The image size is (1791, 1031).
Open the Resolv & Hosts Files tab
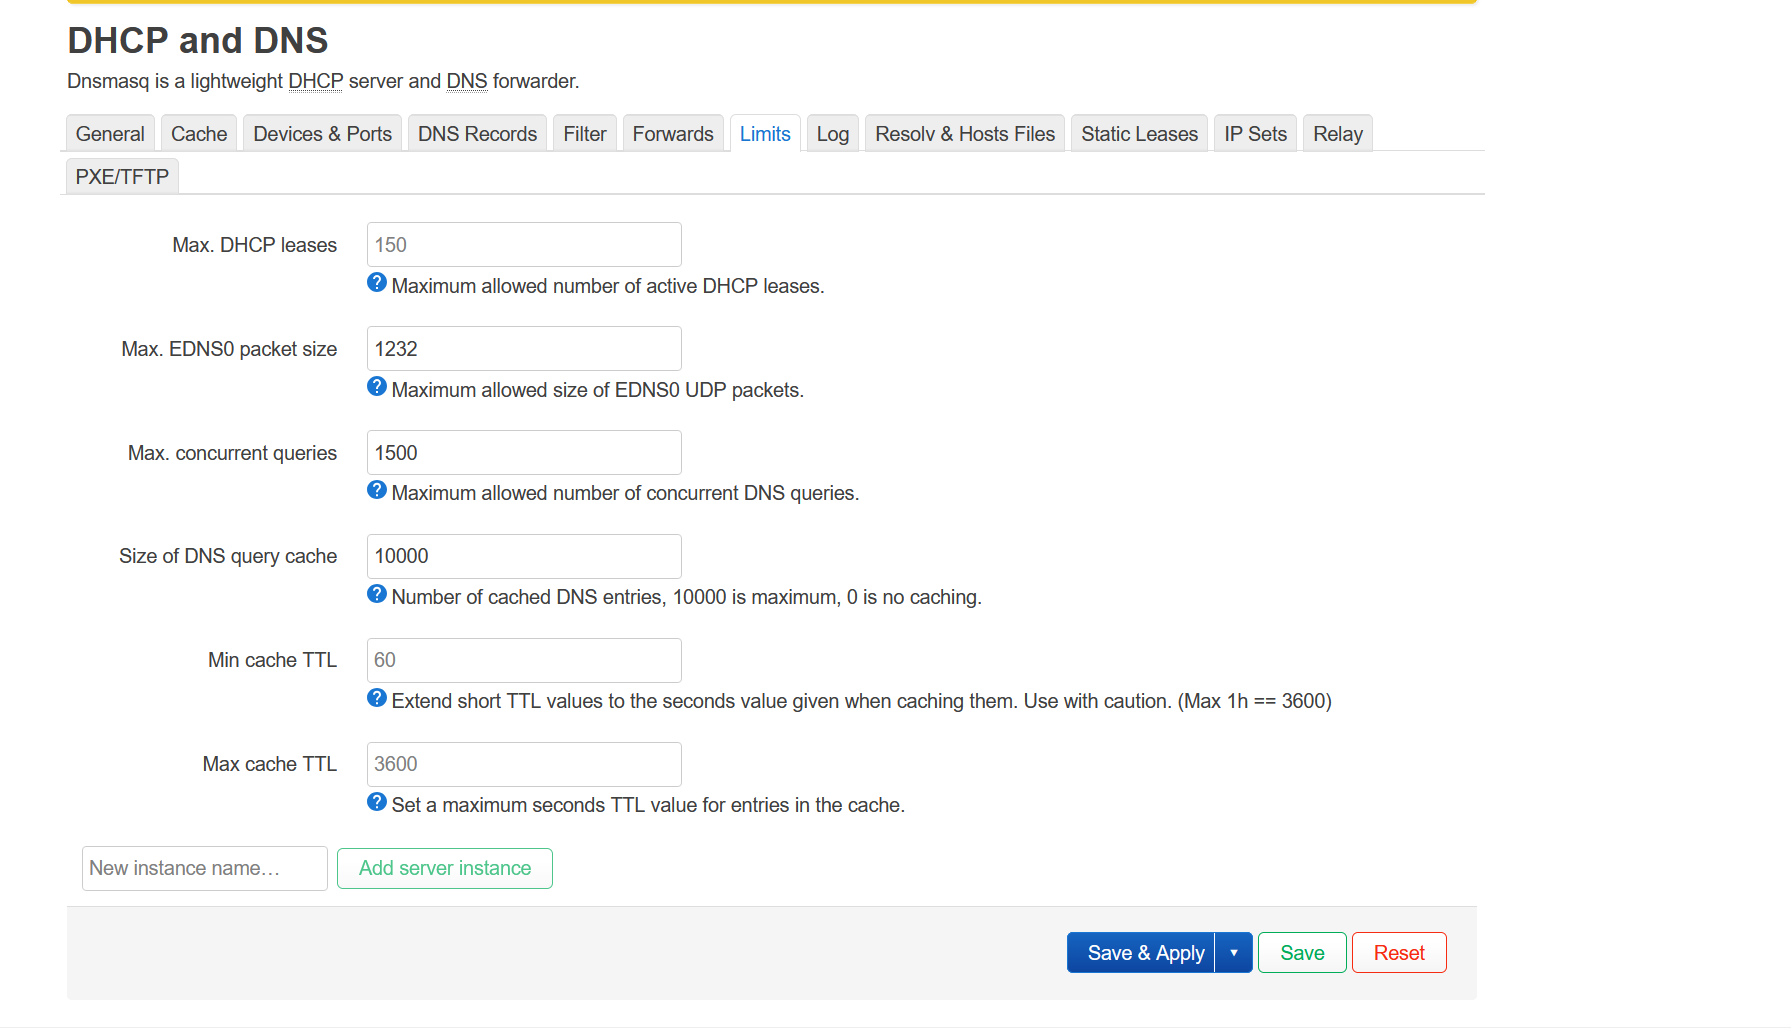point(964,134)
